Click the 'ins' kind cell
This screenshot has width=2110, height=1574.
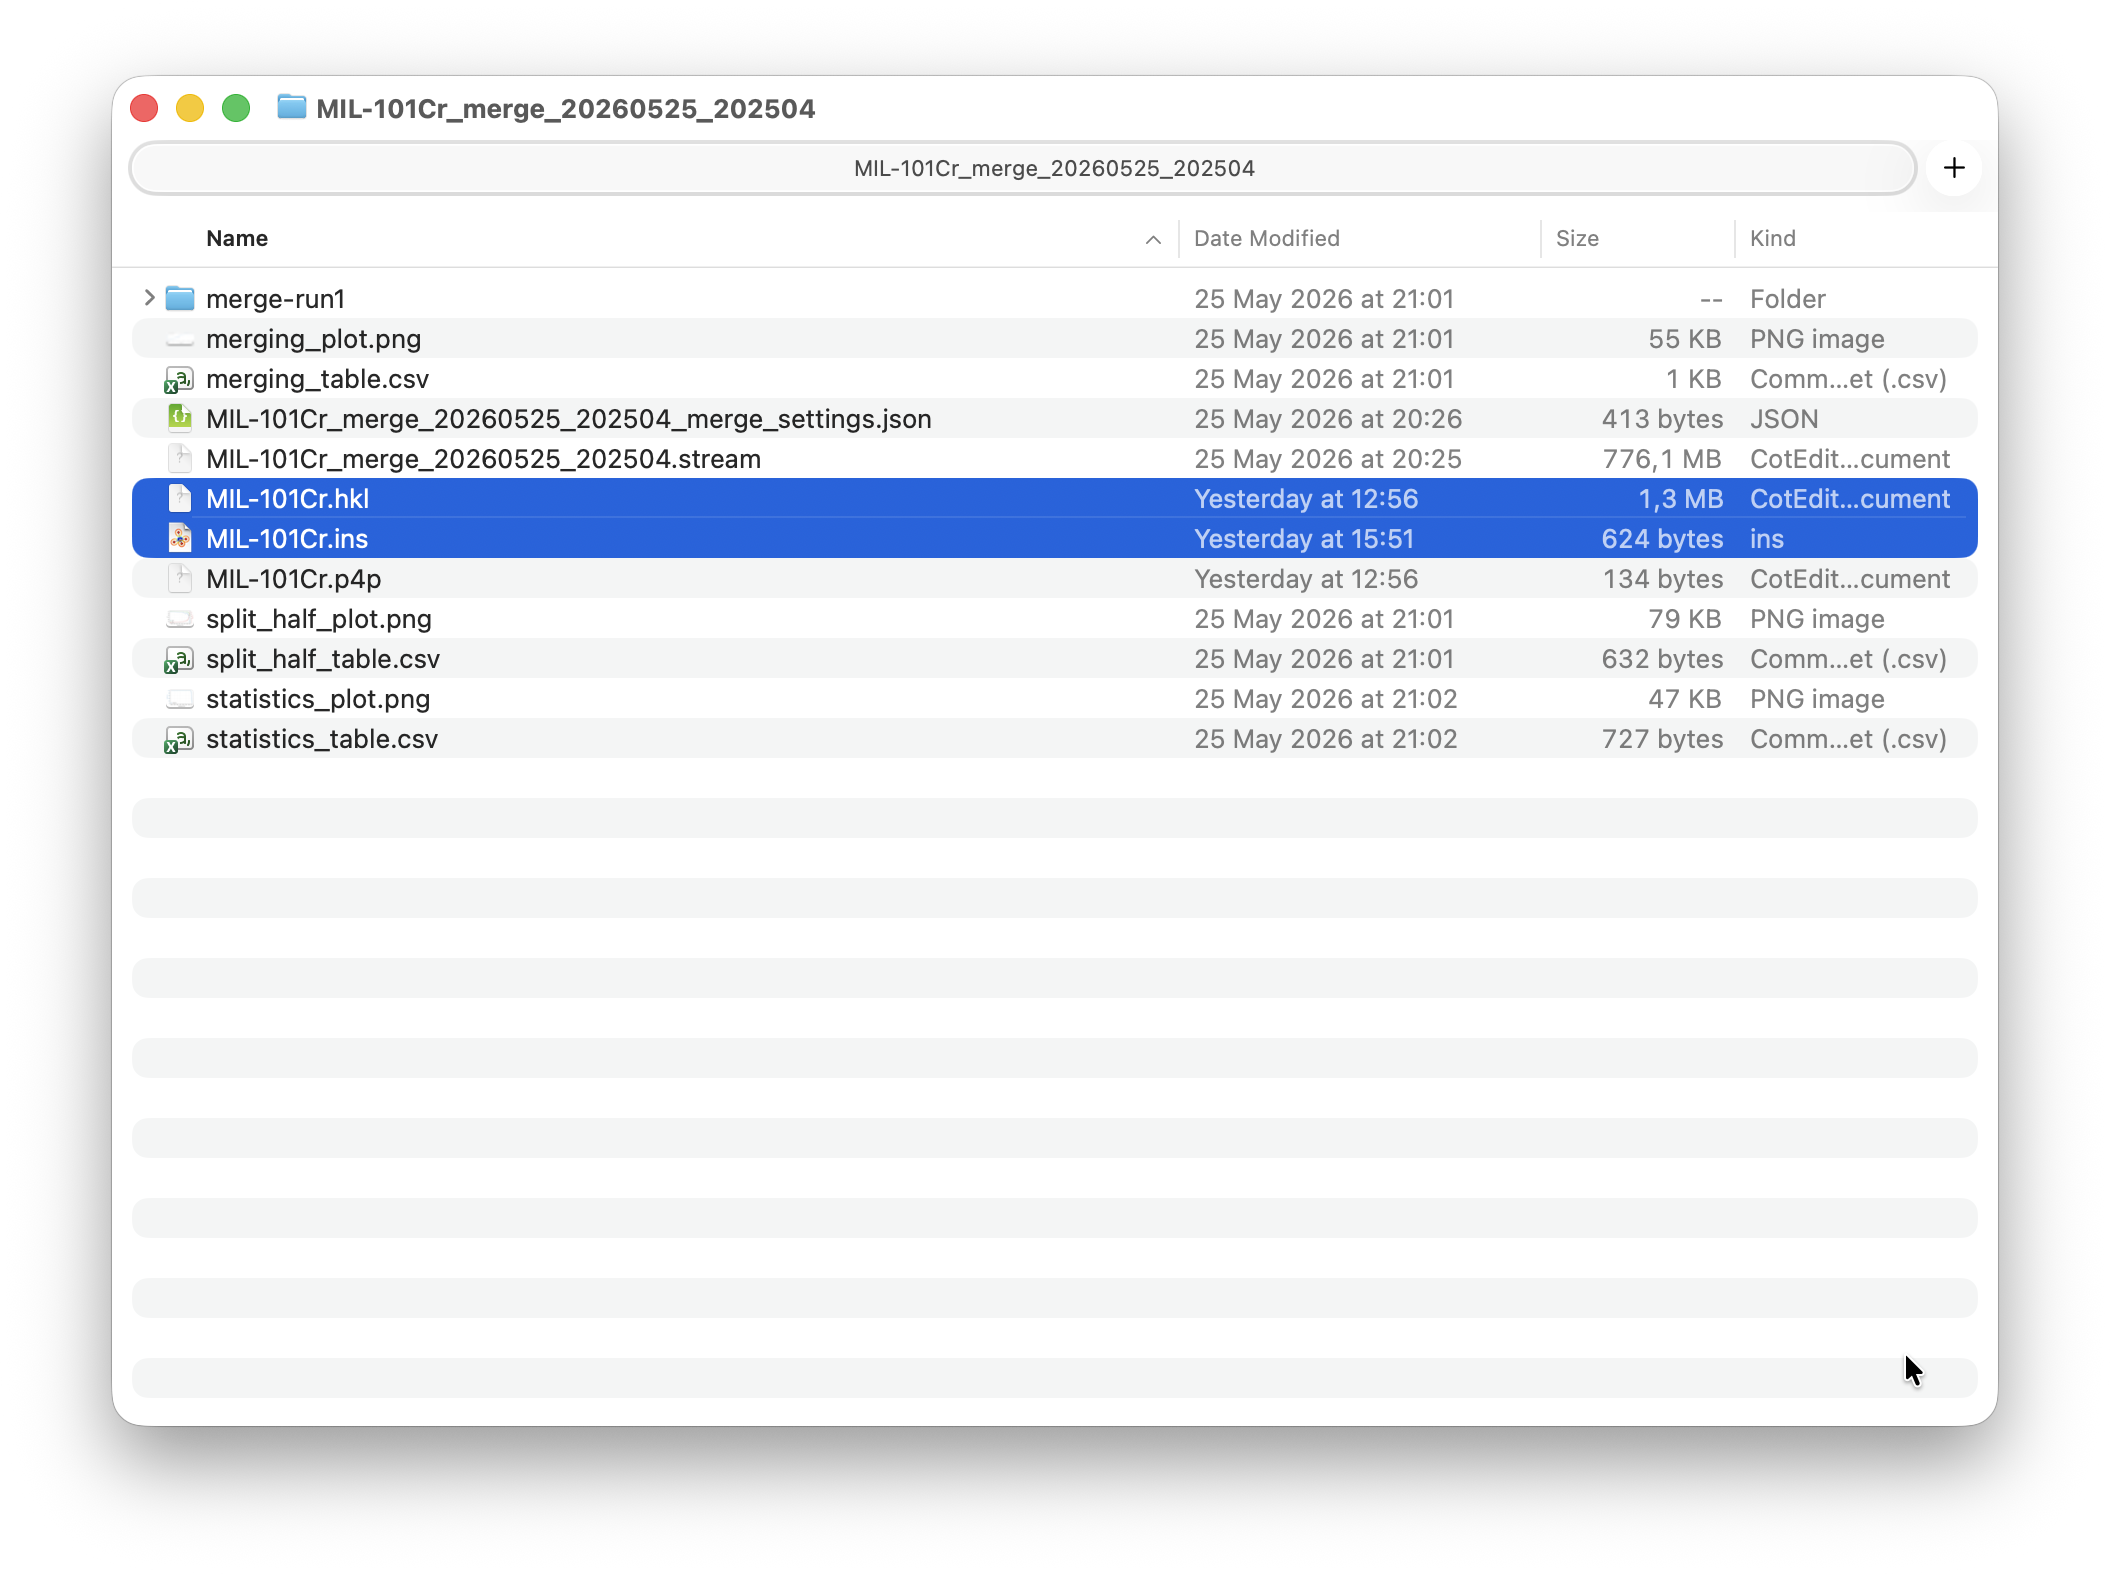(1766, 539)
